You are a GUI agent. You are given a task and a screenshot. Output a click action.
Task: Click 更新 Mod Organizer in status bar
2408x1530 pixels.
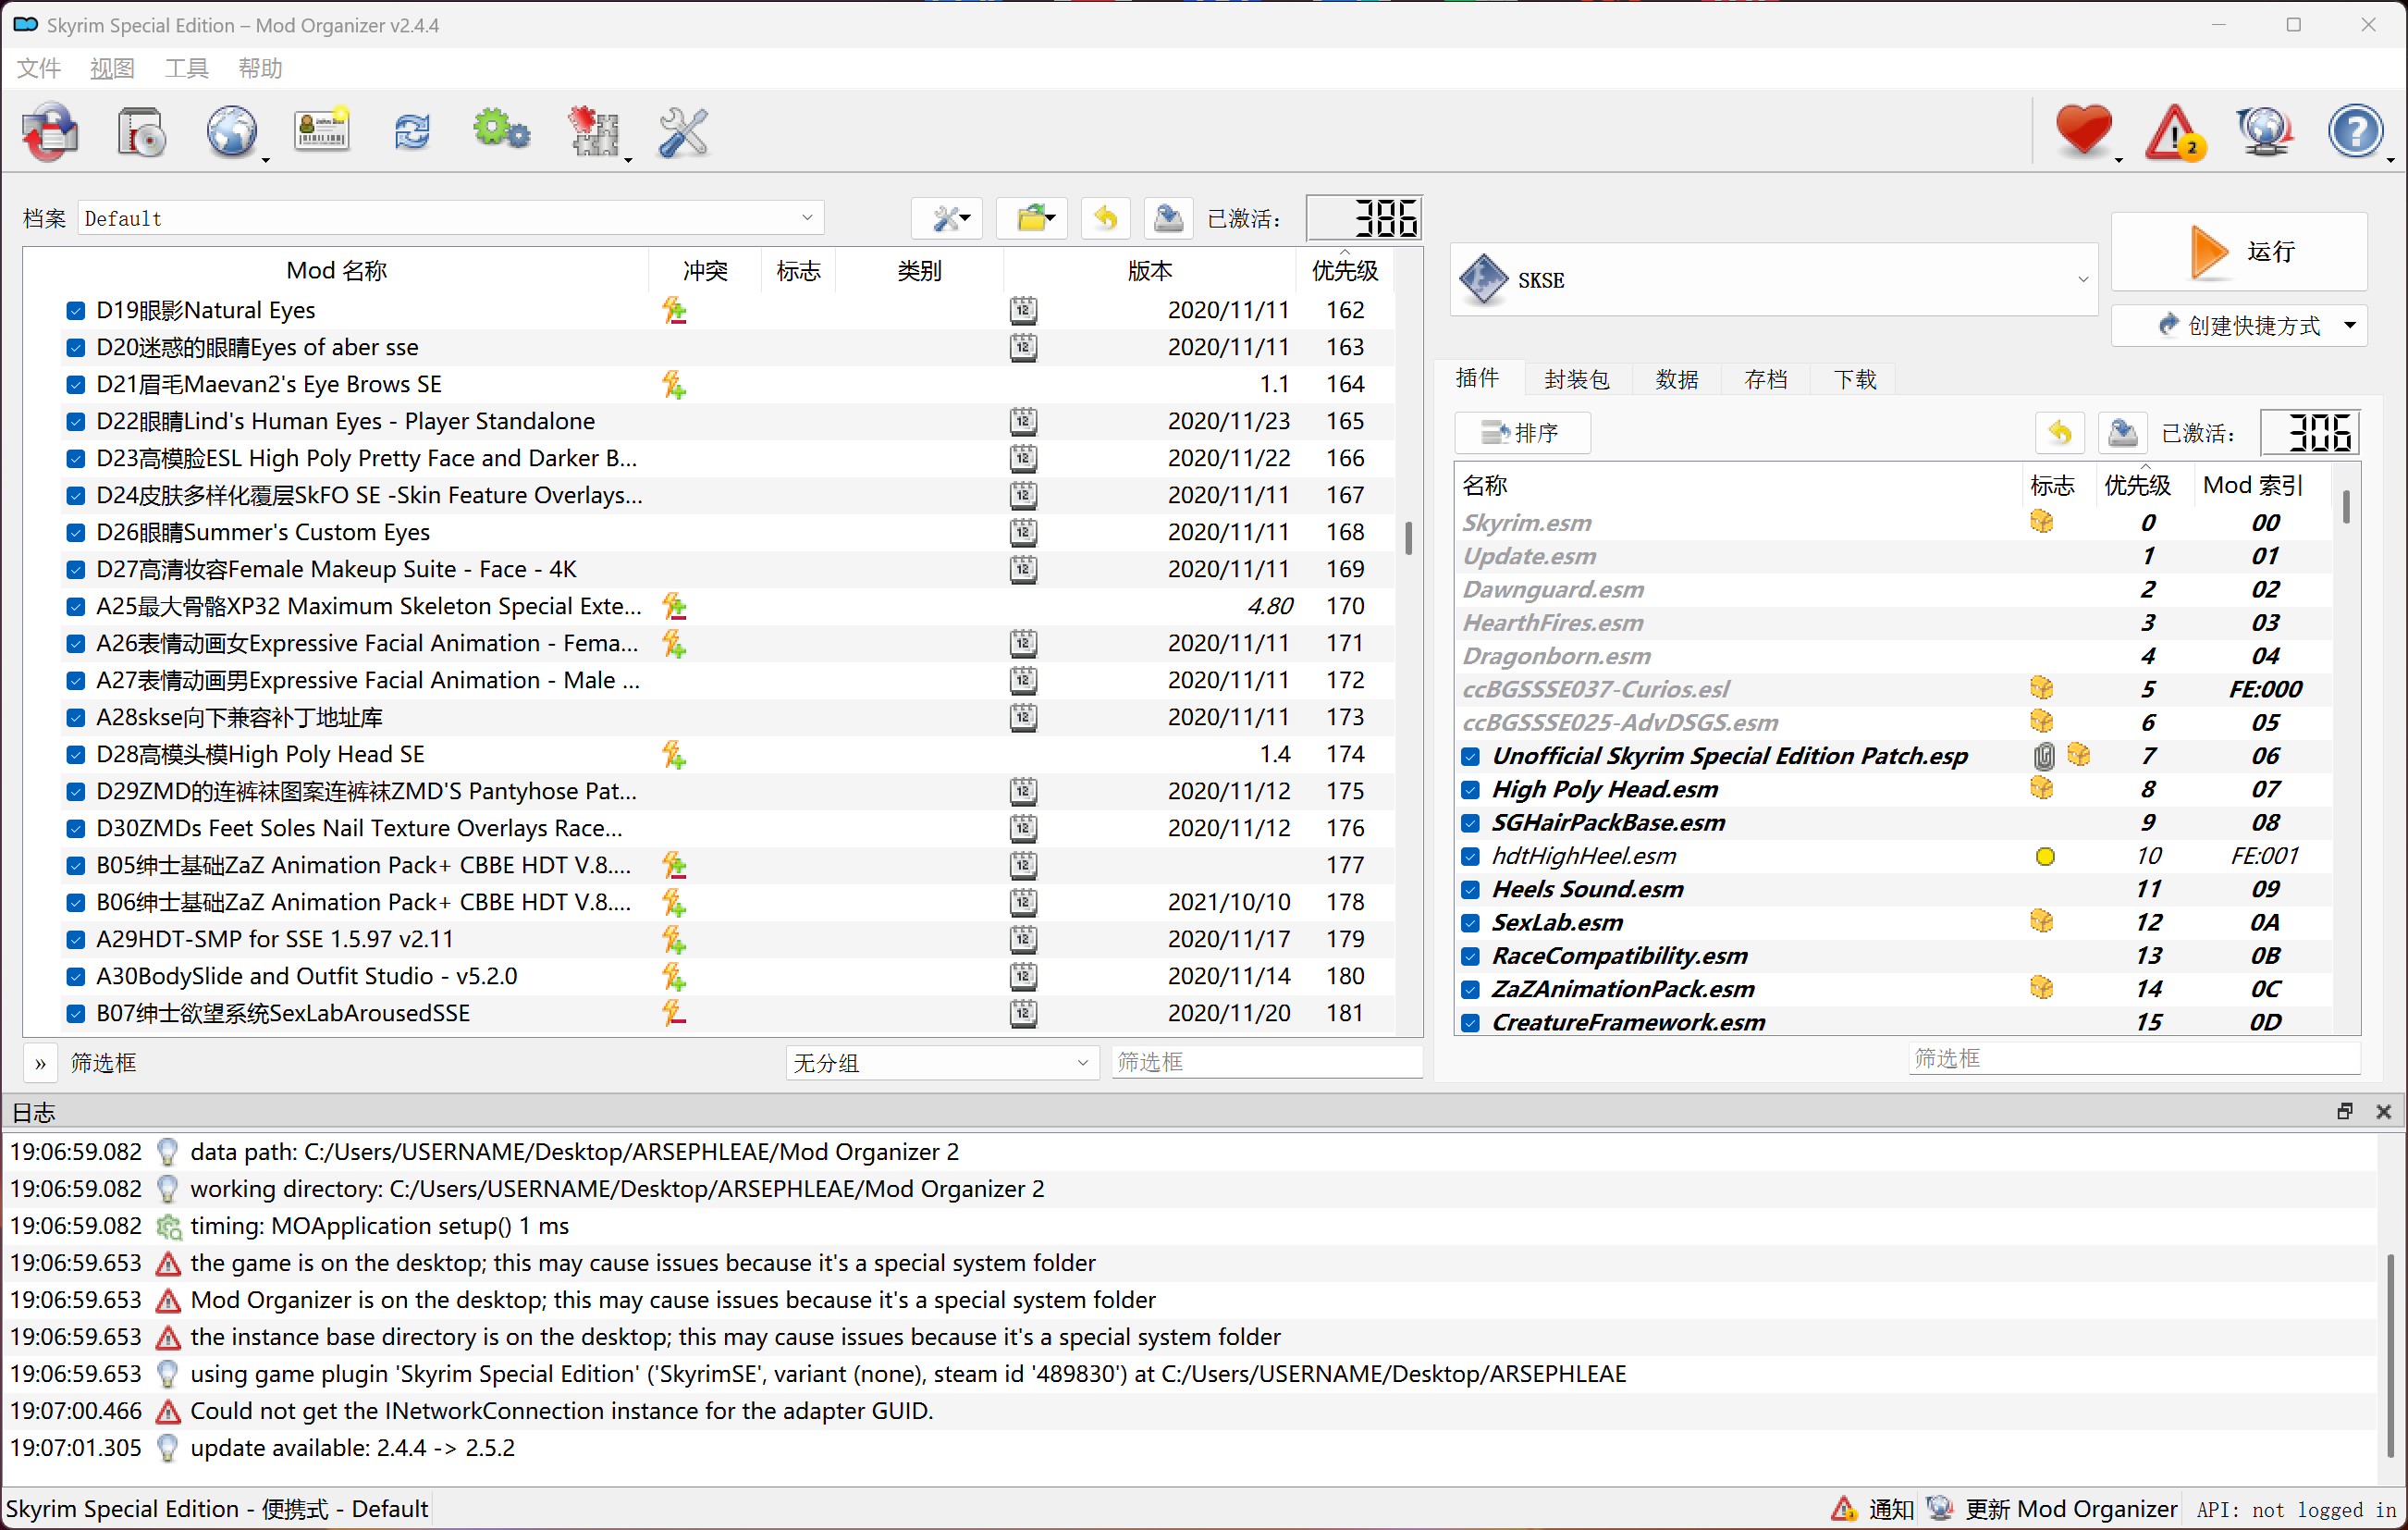pyautogui.click(x=2053, y=1508)
